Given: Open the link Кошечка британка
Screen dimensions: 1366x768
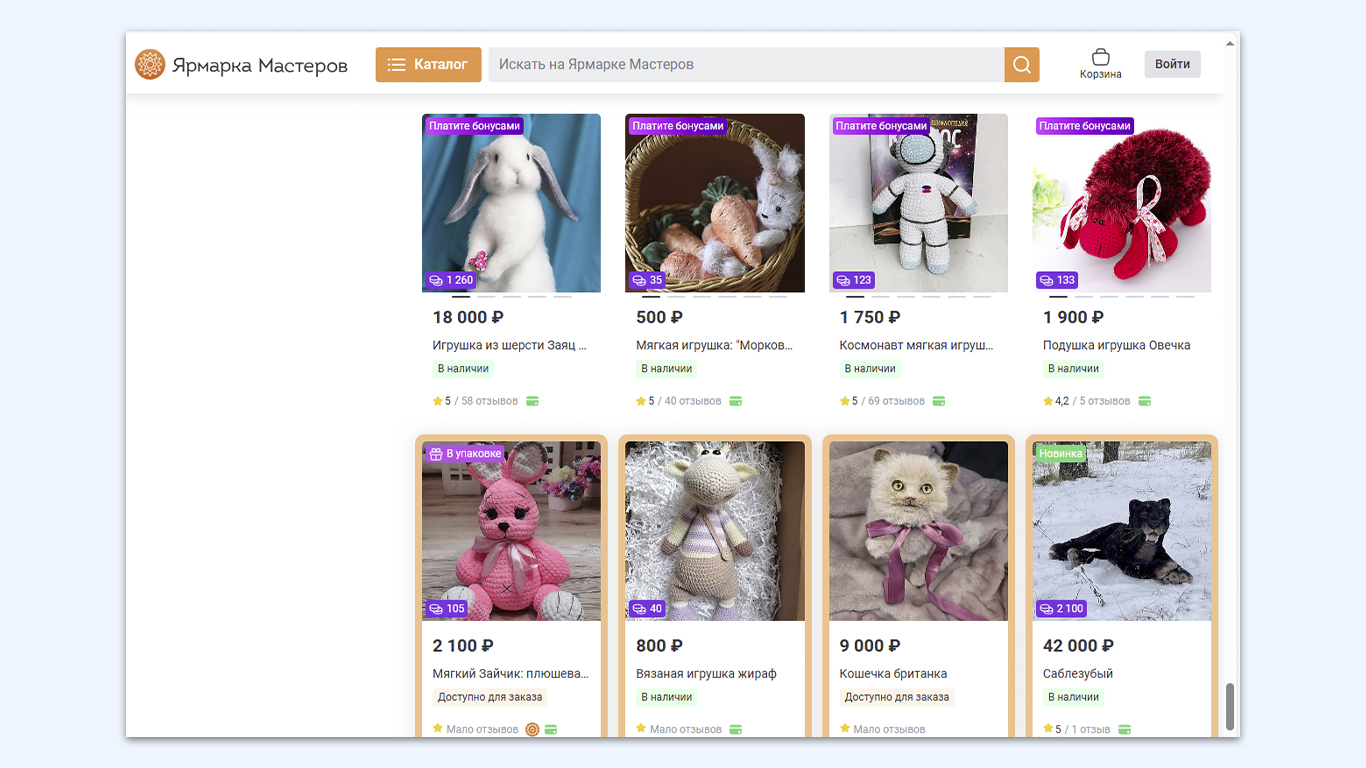Looking at the screenshot, I should pos(893,673).
